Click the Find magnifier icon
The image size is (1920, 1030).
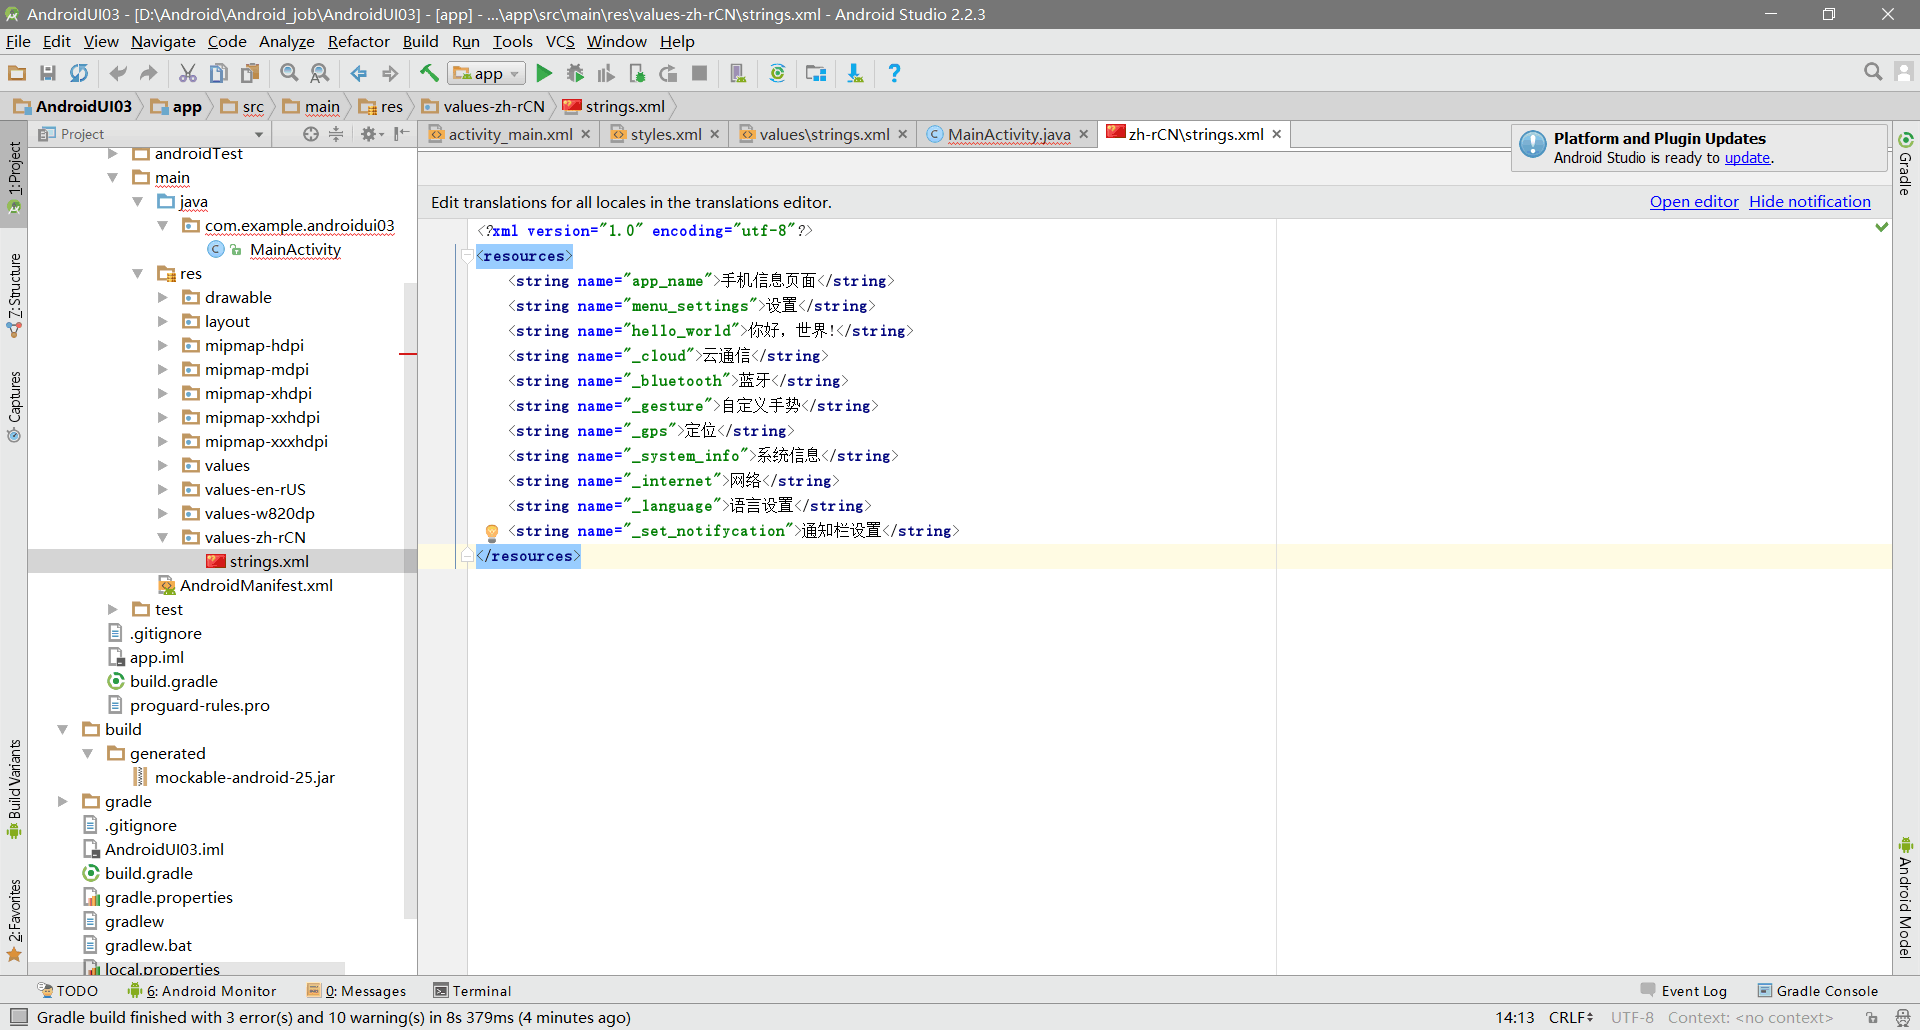click(289, 73)
